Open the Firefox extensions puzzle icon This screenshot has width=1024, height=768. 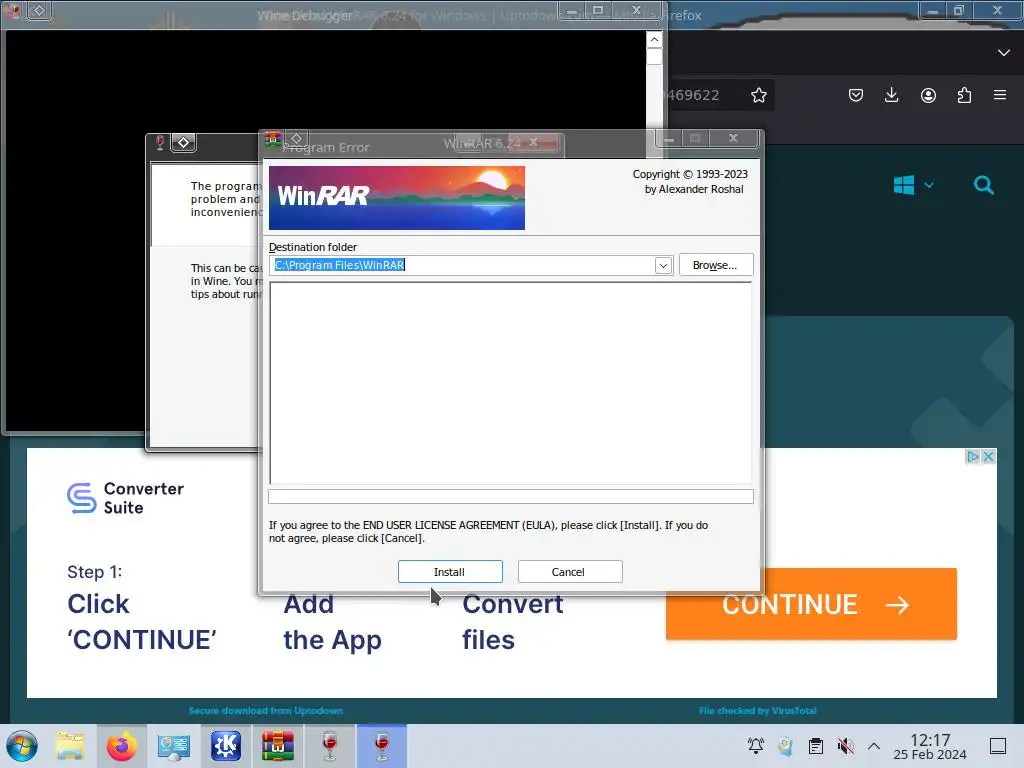point(964,95)
